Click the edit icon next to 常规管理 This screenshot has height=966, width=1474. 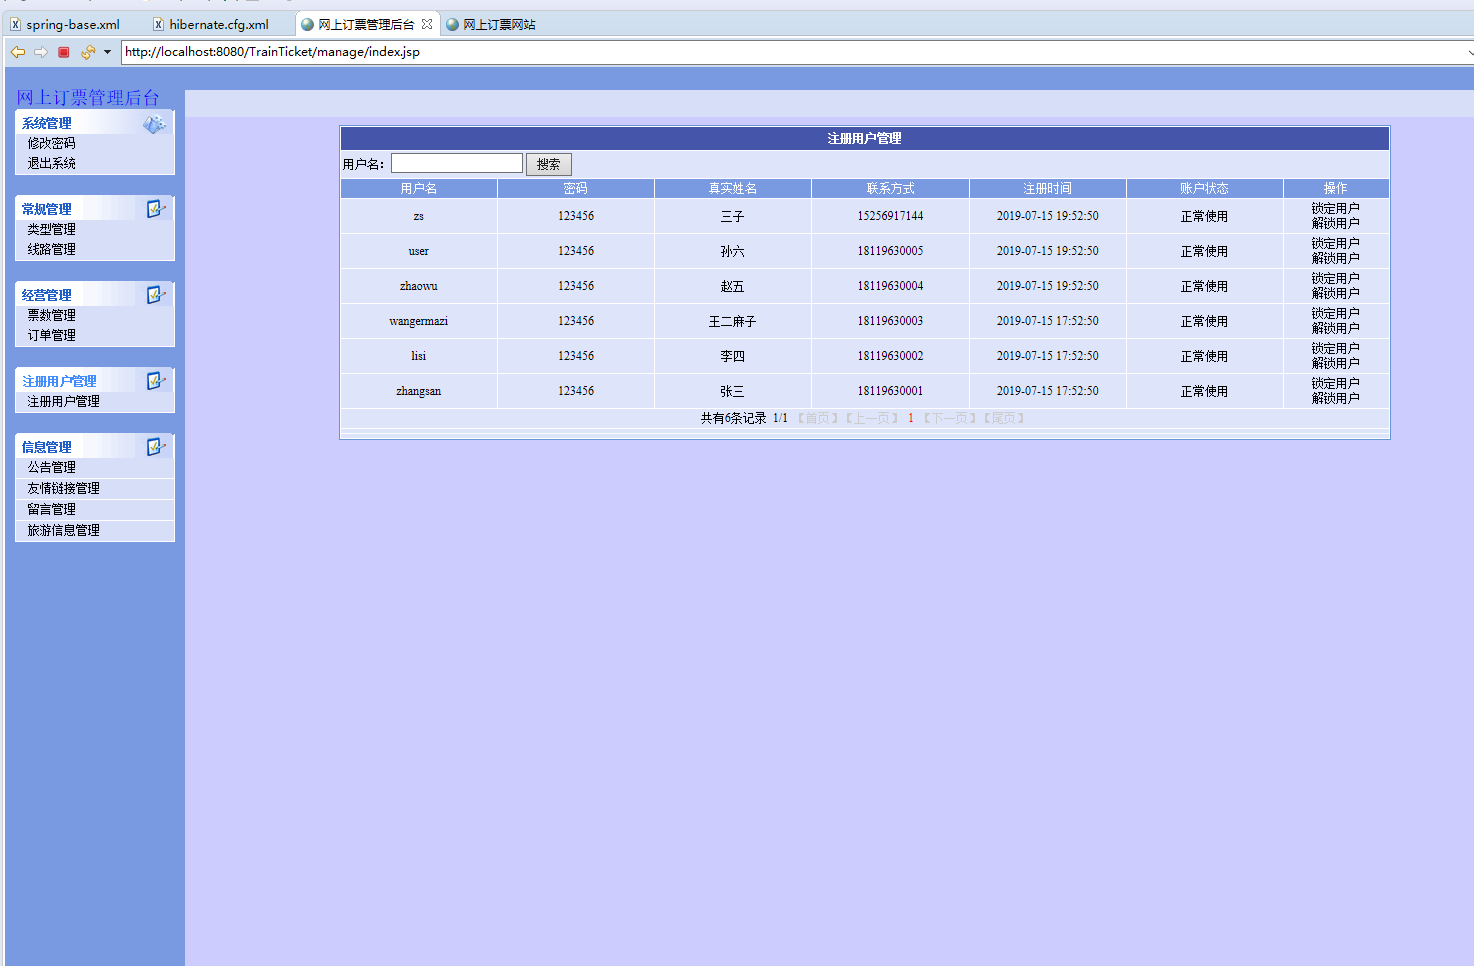pyautogui.click(x=155, y=209)
